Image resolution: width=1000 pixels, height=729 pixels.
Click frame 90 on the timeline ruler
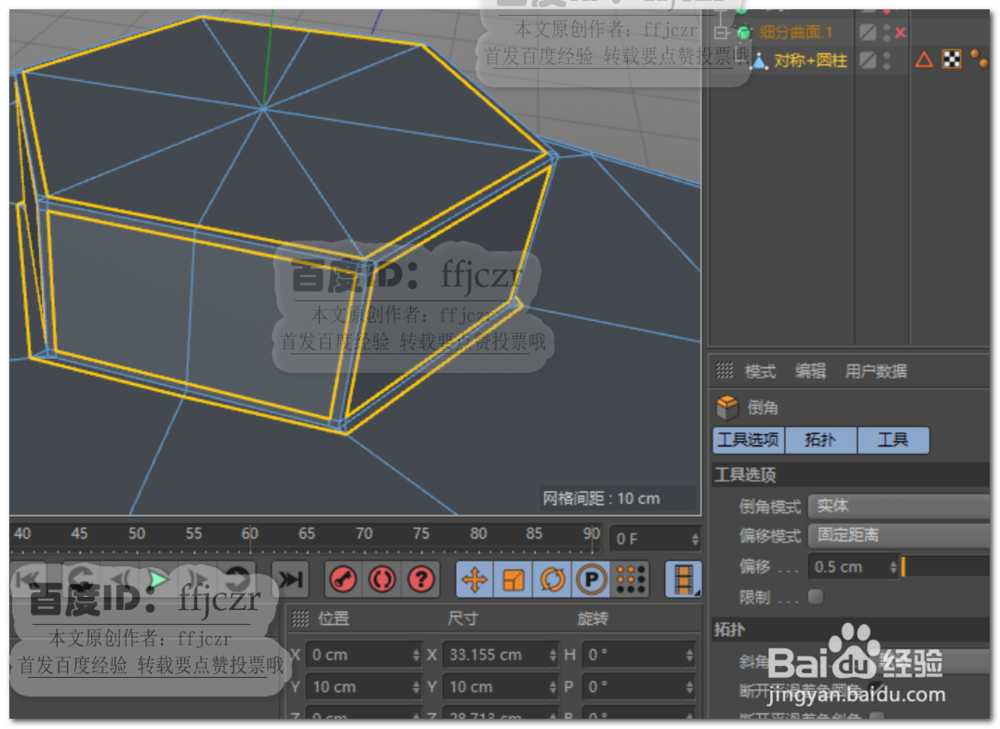tap(591, 533)
